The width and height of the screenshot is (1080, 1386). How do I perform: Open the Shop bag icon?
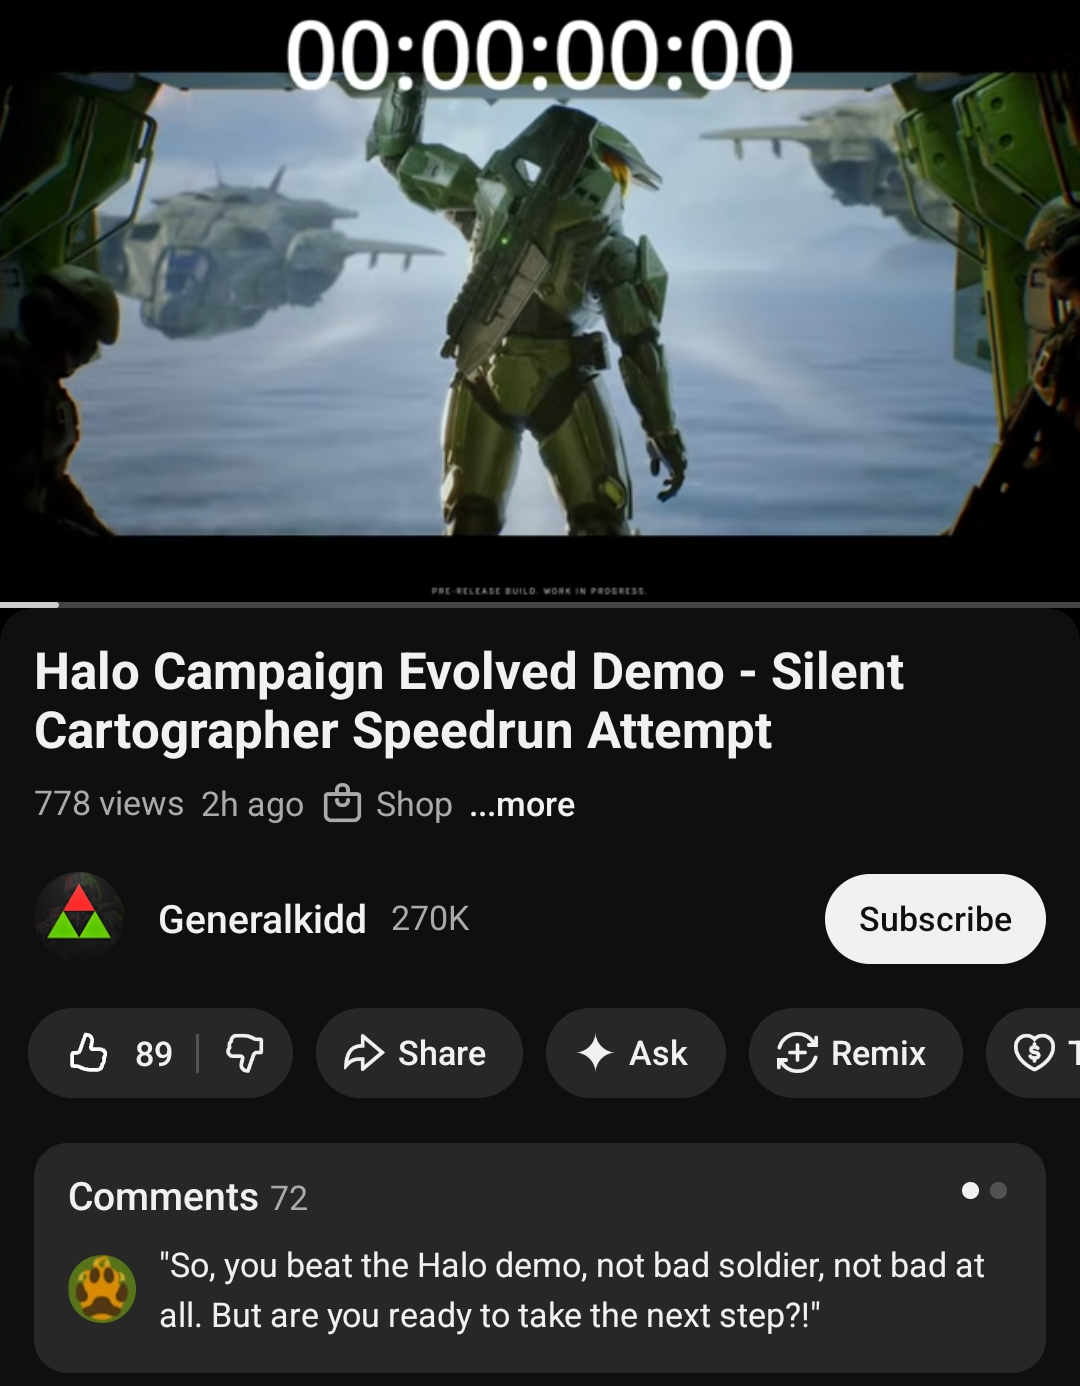342,804
